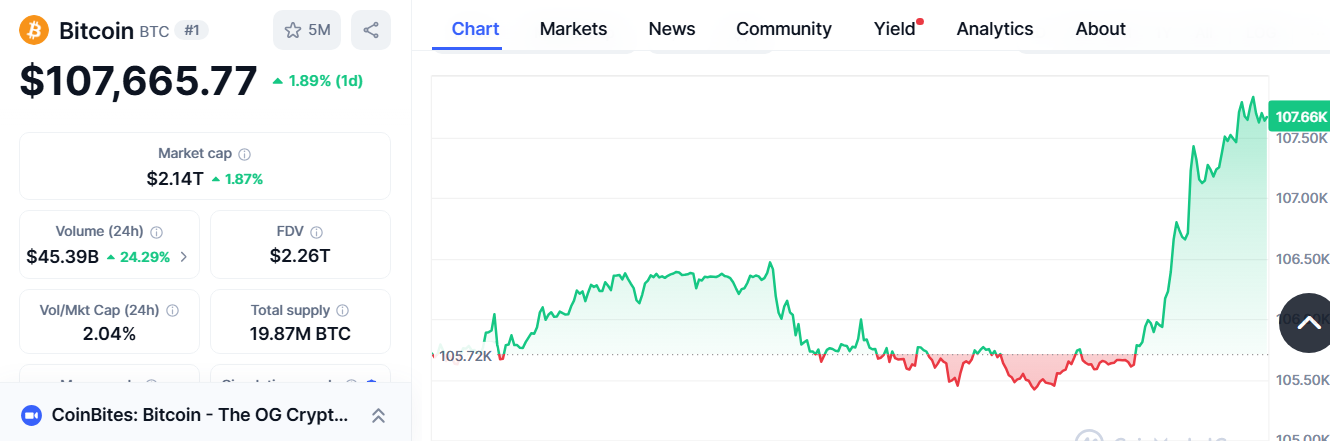Click the 19.87M BTC total supply value
The width and height of the screenshot is (1330, 441).
[300, 334]
